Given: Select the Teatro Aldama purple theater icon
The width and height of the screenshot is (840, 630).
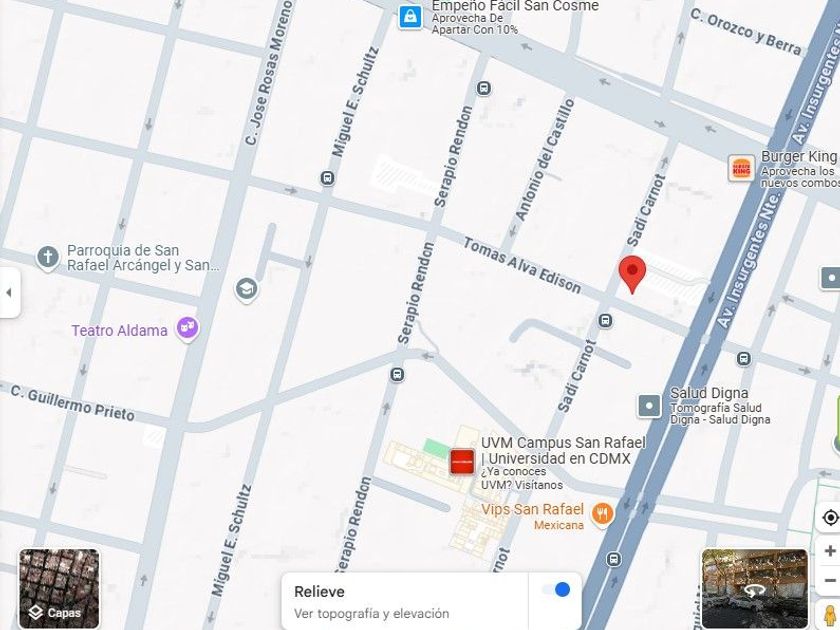Looking at the screenshot, I should pyautogui.click(x=188, y=328).
